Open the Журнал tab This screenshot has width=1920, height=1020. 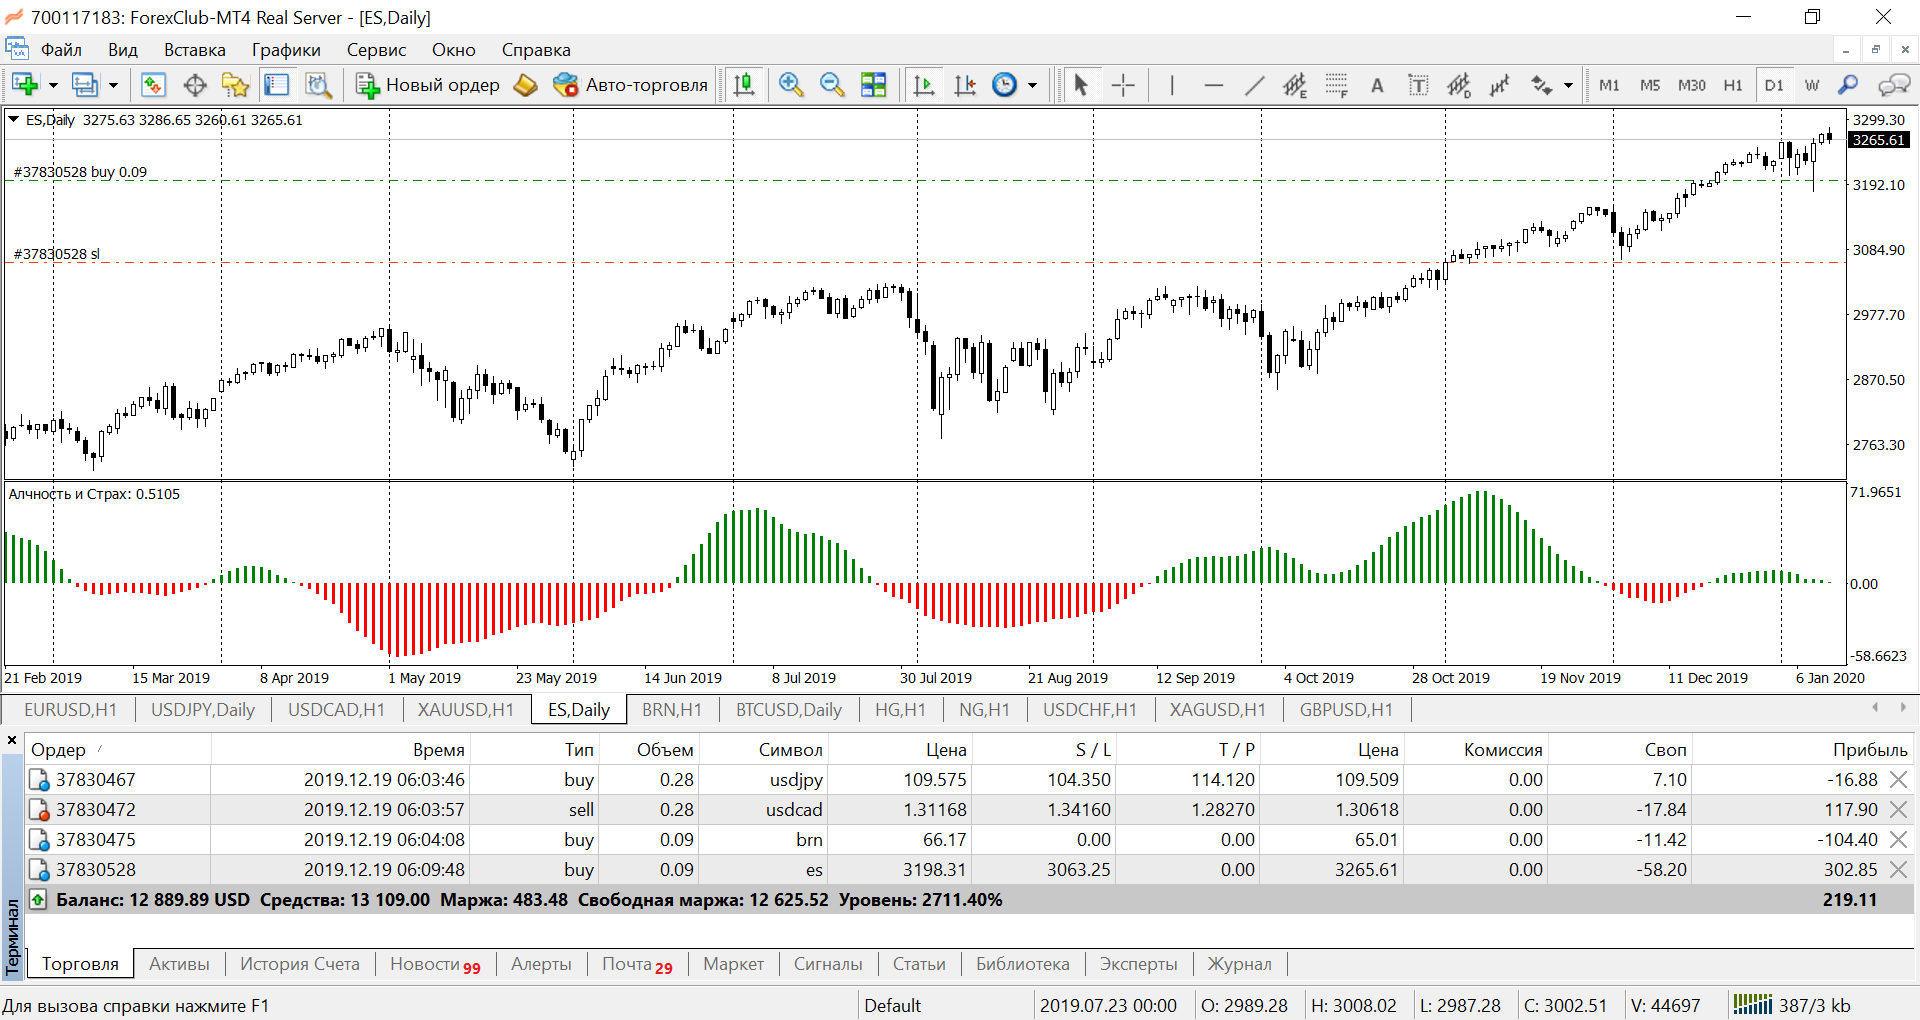point(1239,964)
